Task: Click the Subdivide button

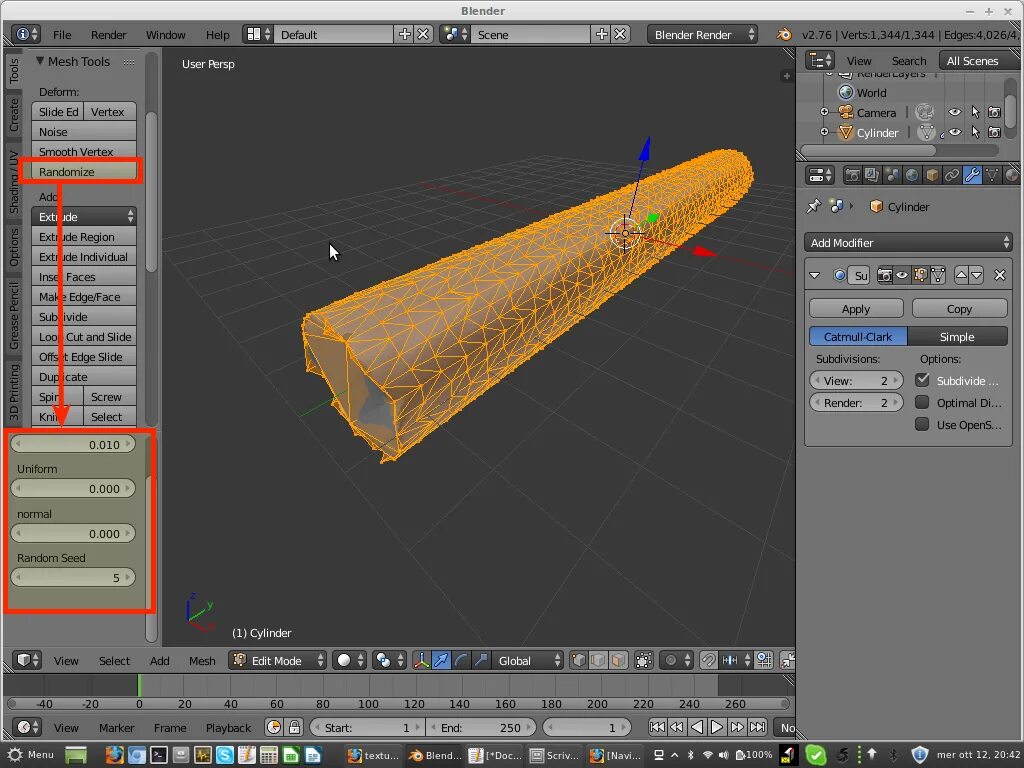Action: pyautogui.click(x=84, y=317)
